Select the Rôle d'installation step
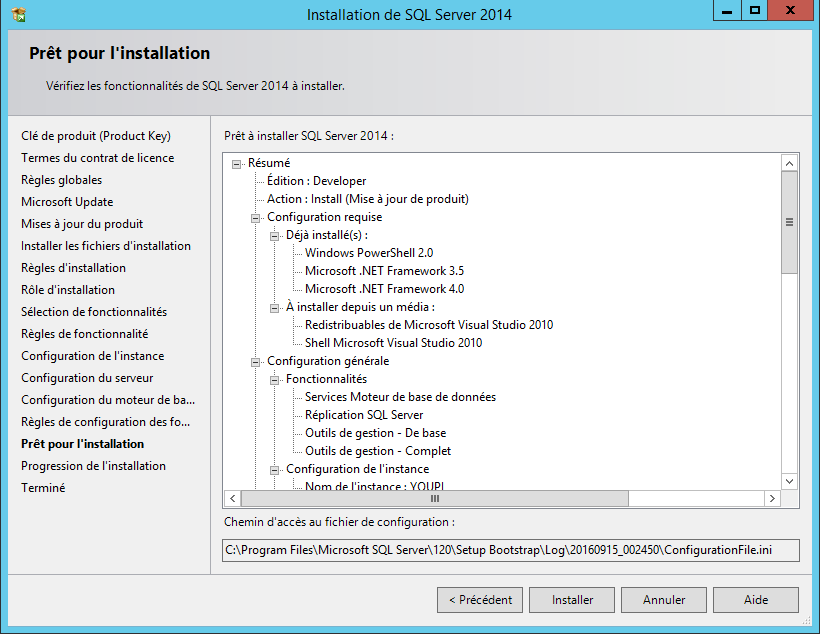This screenshot has width=820, height=634. [x=67, y=290]
